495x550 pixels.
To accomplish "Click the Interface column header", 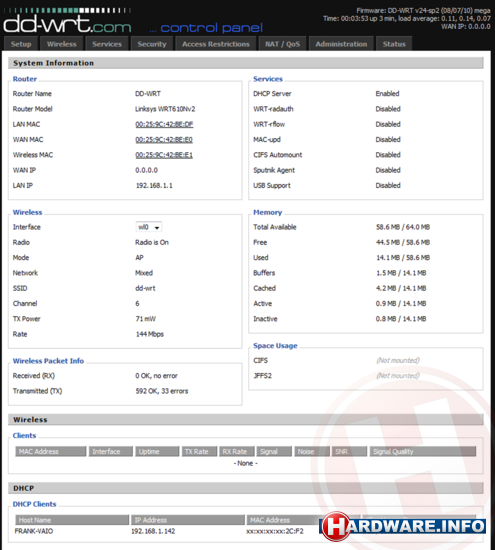I will tap(111, 451).
